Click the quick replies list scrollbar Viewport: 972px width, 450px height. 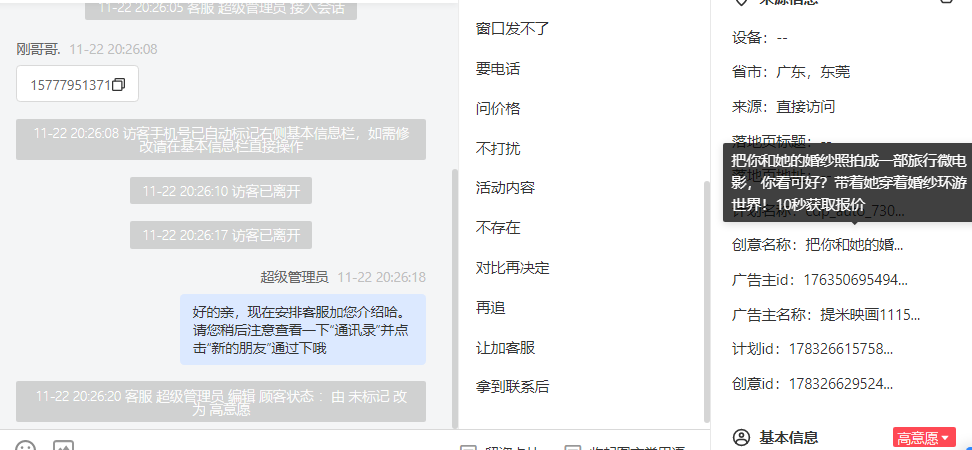click(x=706, y=301)
